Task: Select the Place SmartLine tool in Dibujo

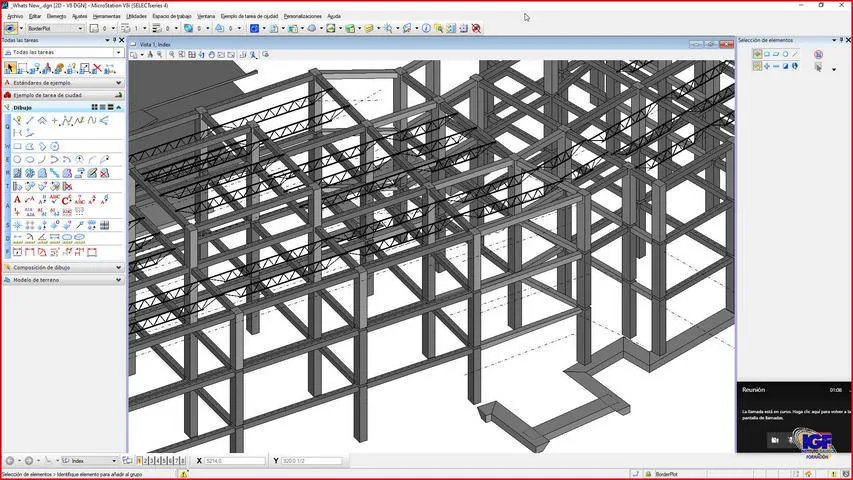Action: point(18,120)
